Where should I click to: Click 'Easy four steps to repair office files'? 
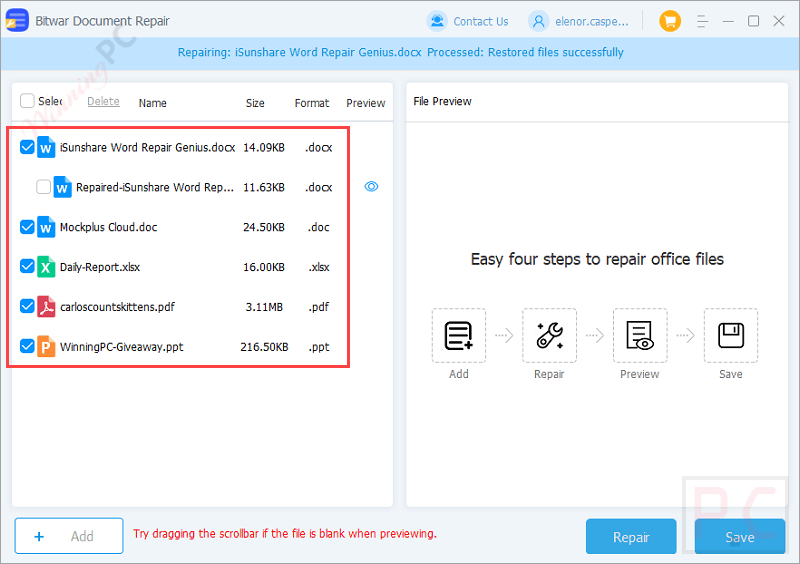(x=597, y=259)
